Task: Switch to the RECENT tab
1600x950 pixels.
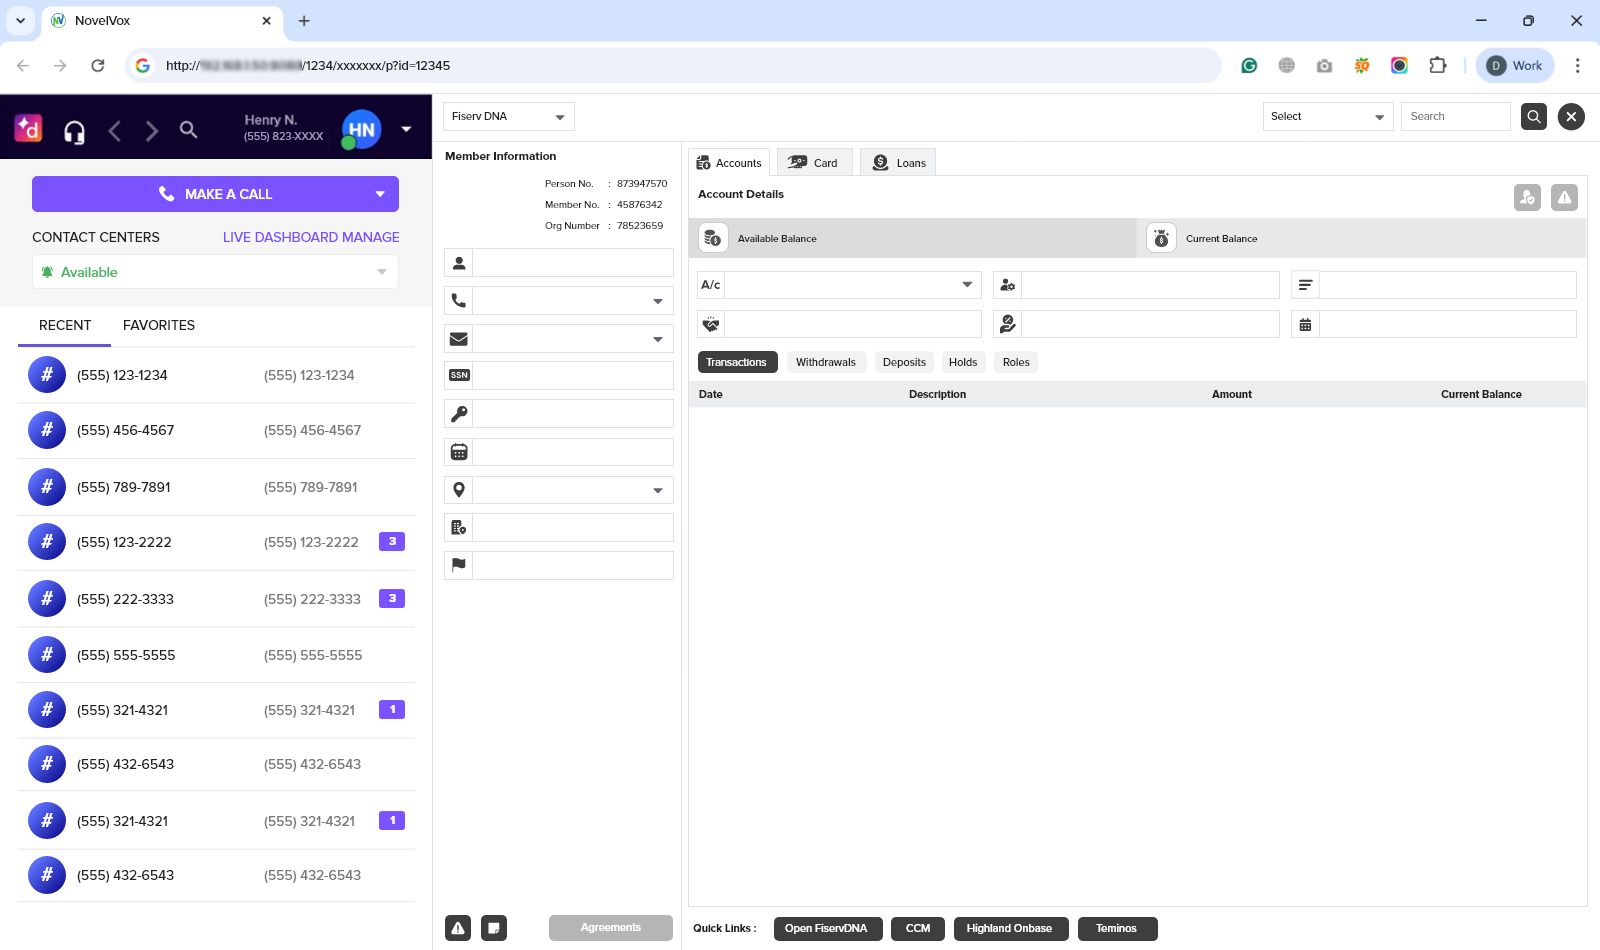Action: click(x=65, y=325)
